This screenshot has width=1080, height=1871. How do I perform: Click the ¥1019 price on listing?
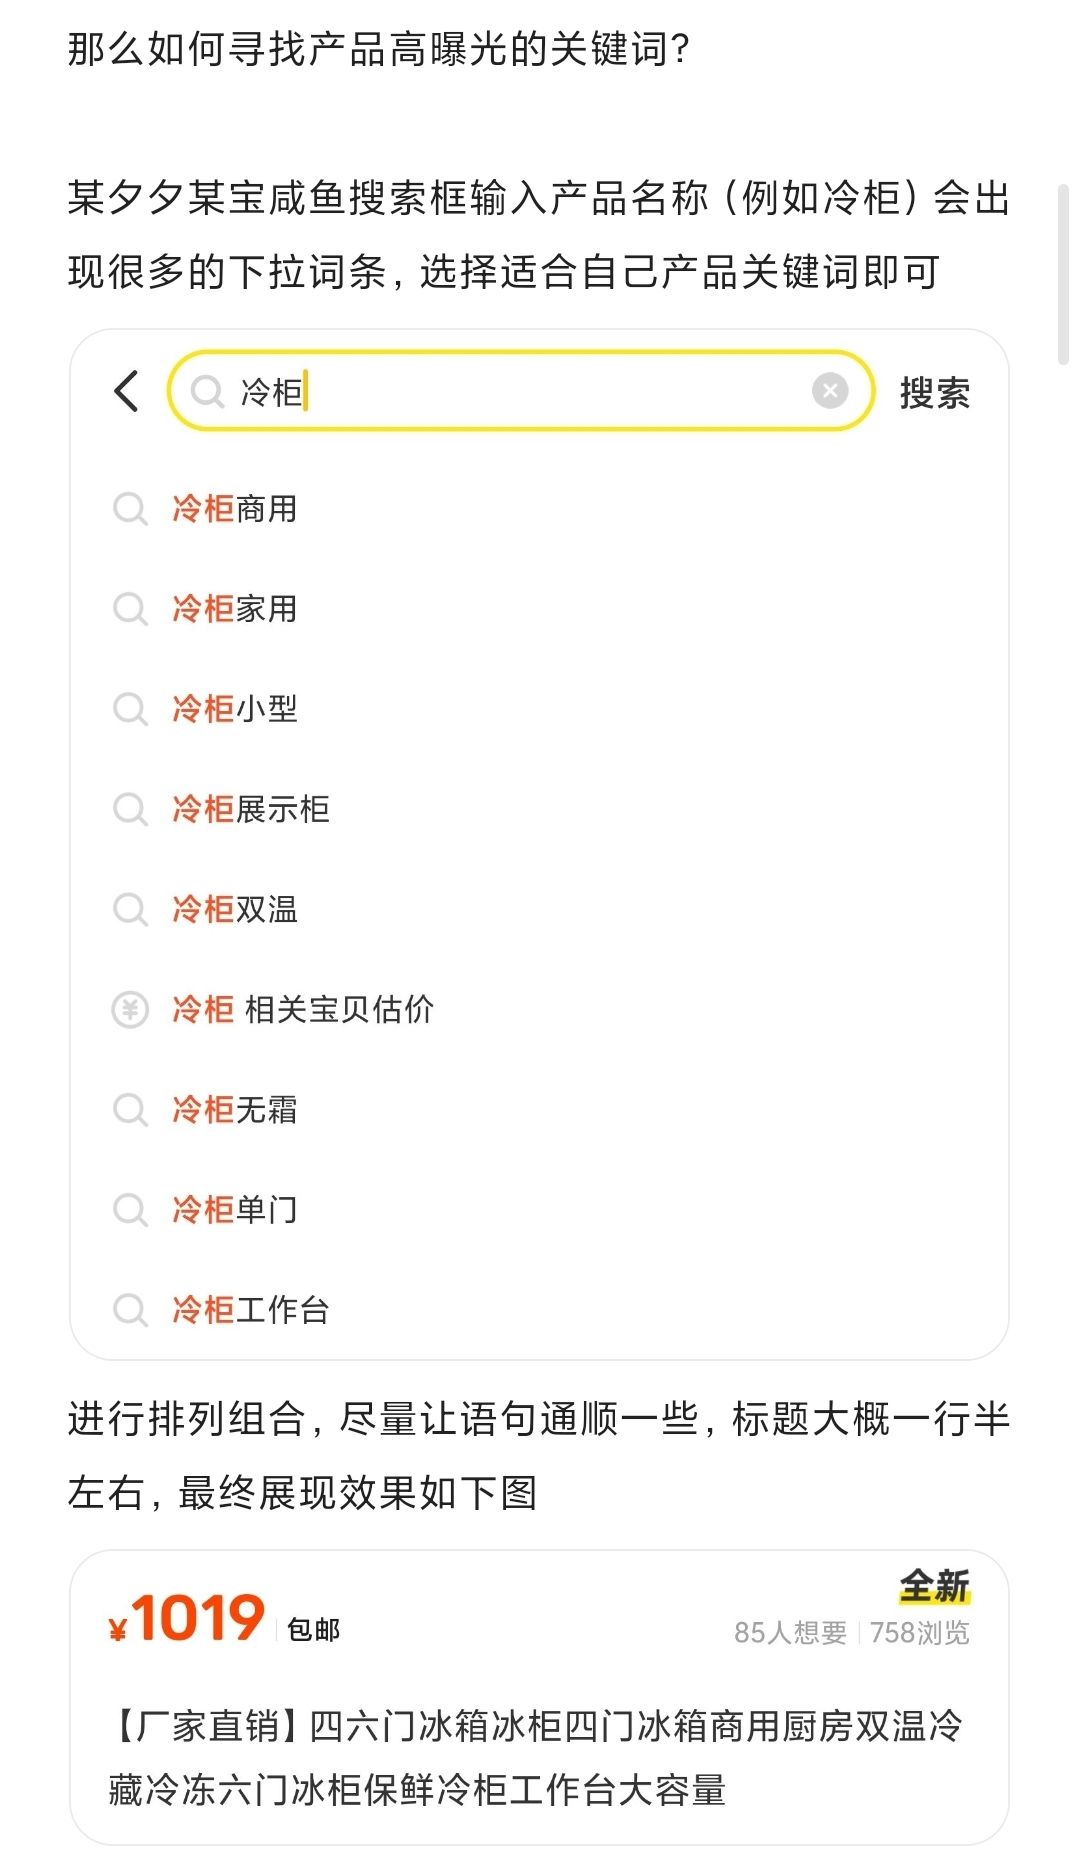pos(188,1619)
